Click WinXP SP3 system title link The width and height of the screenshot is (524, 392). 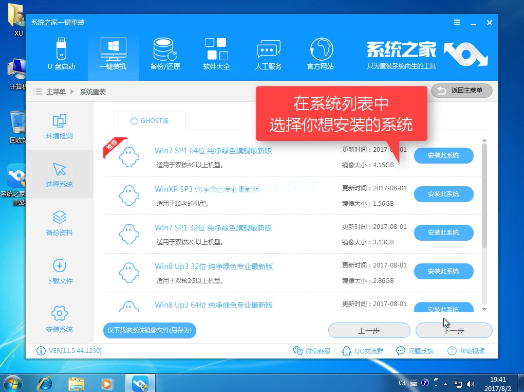[x=207, y=189]
